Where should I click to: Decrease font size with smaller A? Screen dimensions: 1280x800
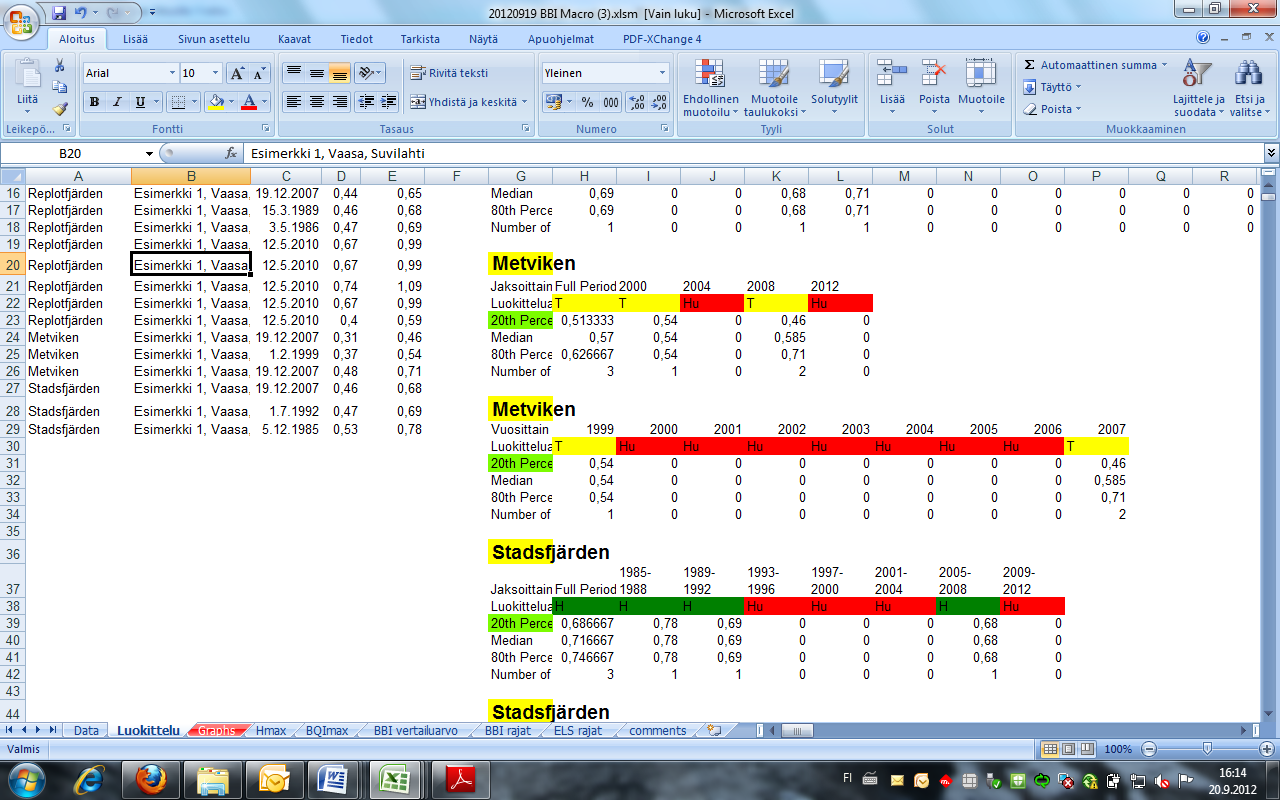[x=259, y=73]
